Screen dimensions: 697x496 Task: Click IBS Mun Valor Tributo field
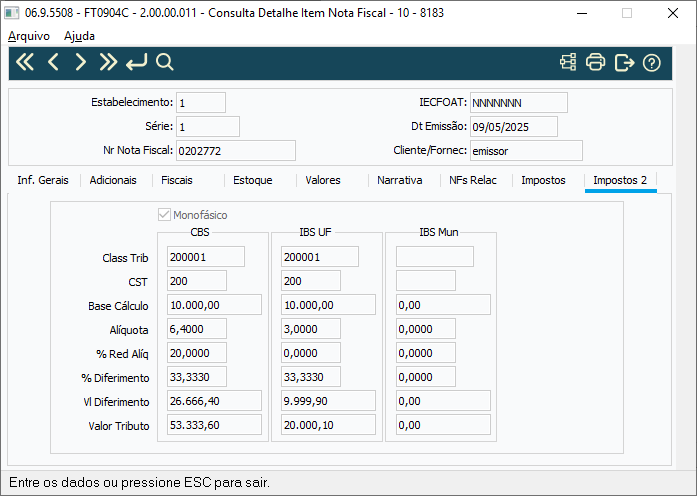443,425
